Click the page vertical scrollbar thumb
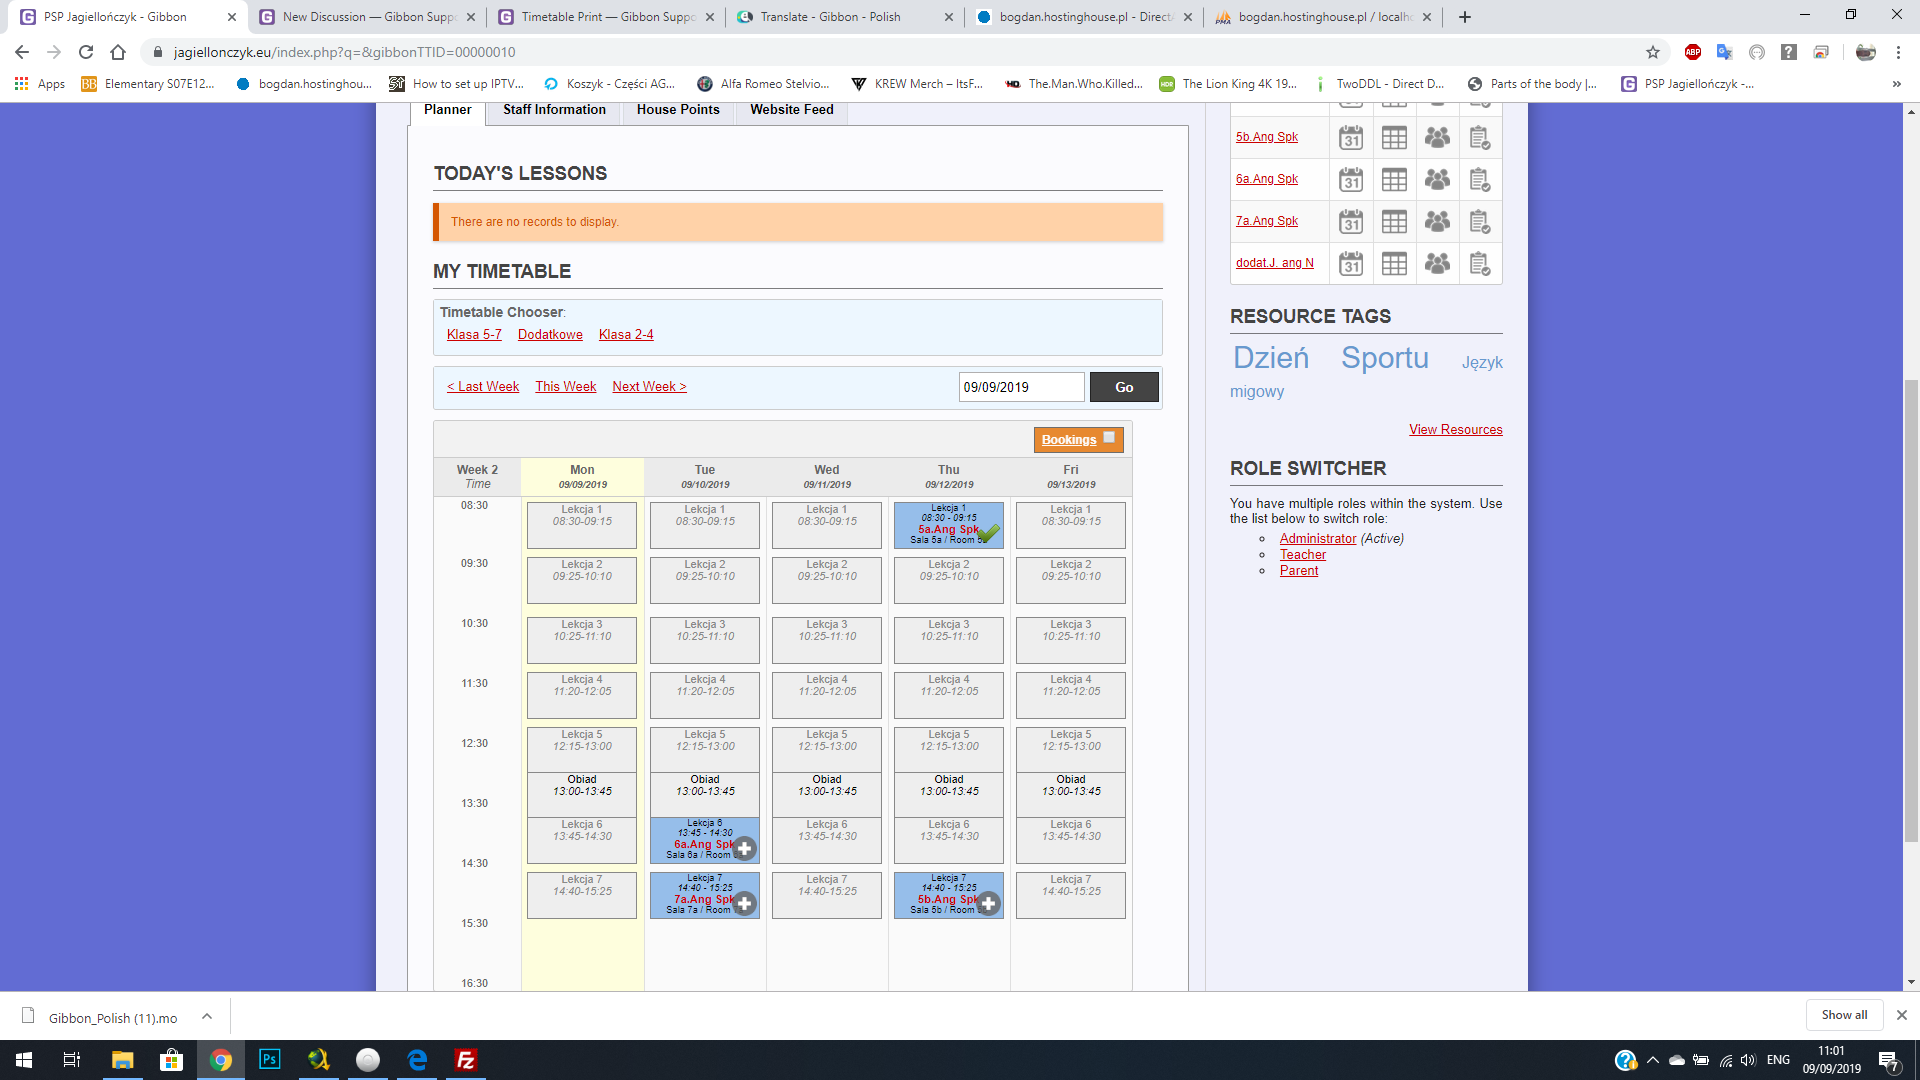This screenshot has width=1920, height=1080. click(x=1911, y=610)
